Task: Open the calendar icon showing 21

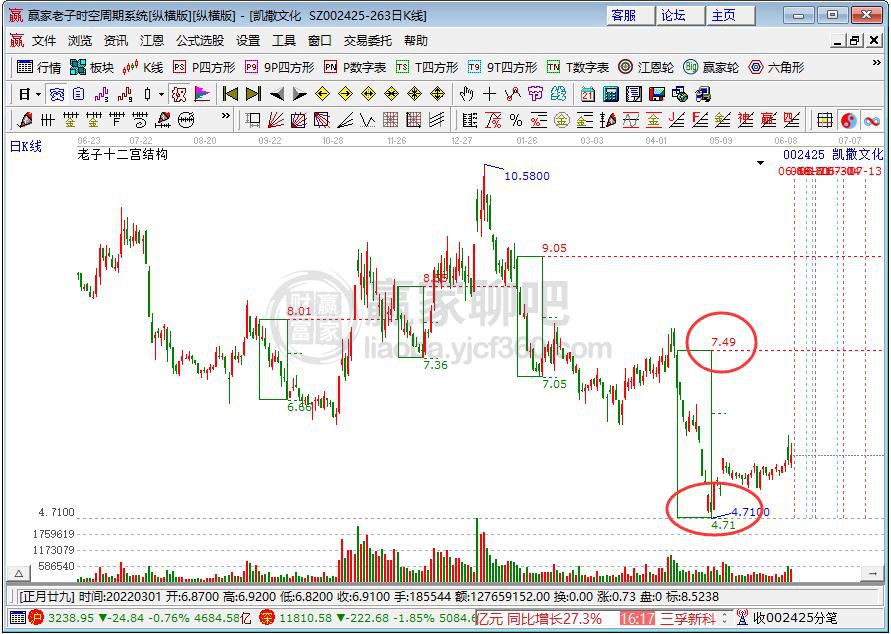Action: click(x=588, y=94)
